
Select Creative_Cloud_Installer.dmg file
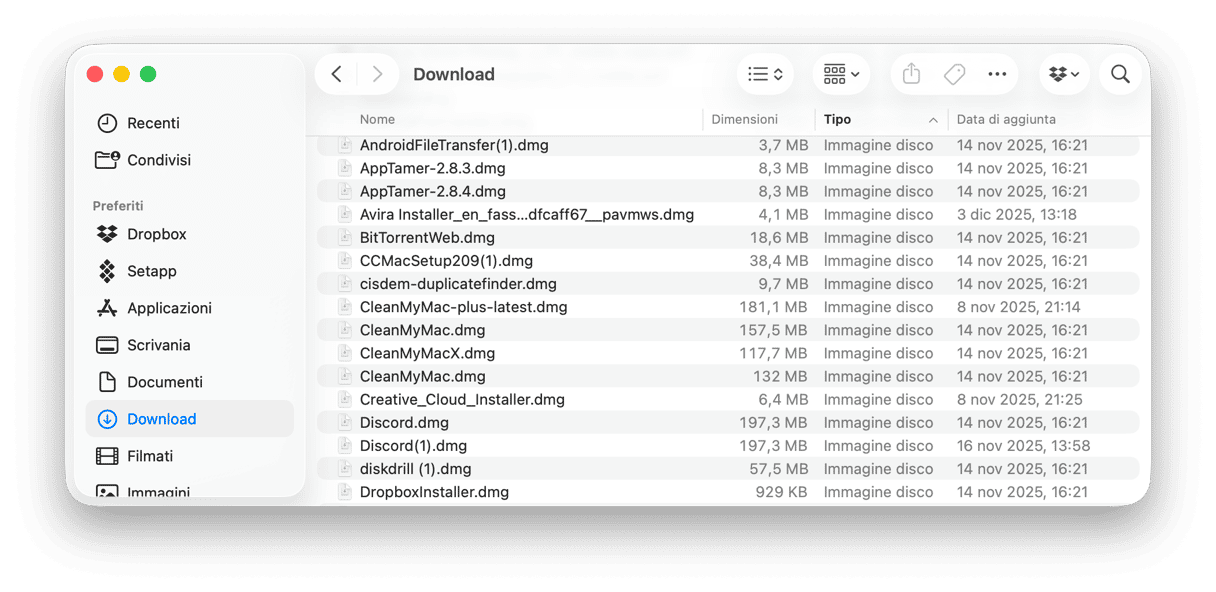[x=728, y=399]
